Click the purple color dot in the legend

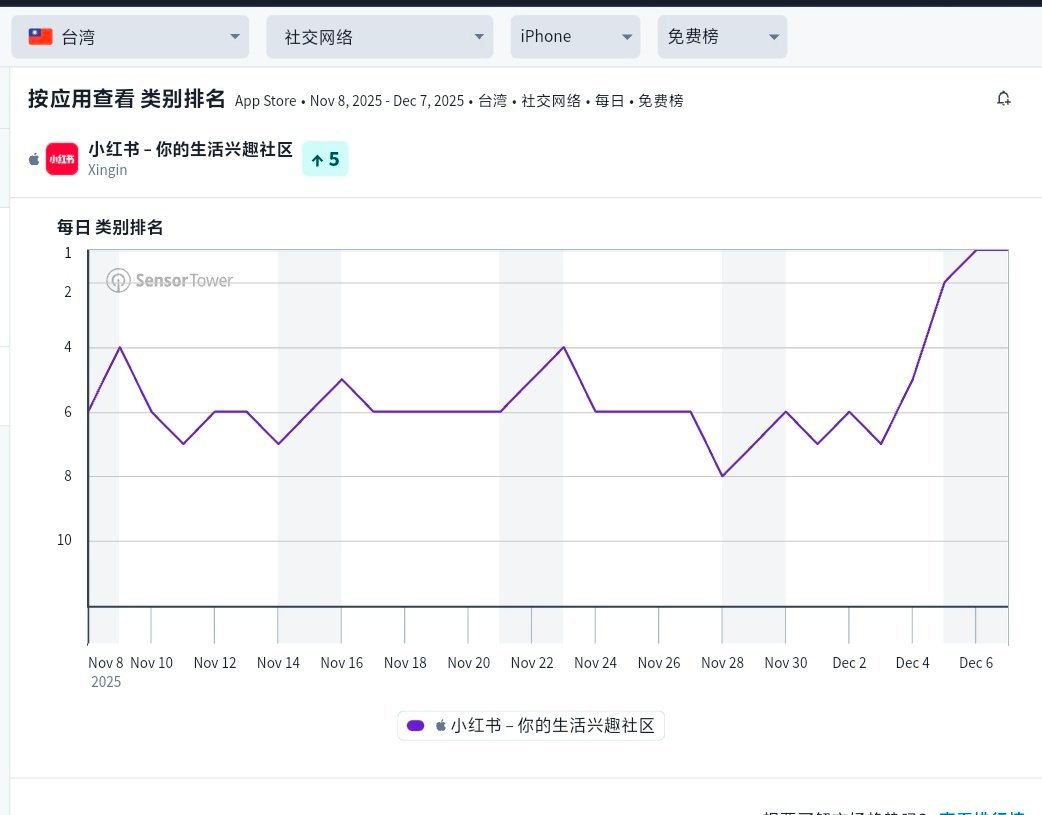[x=415, y=725]
